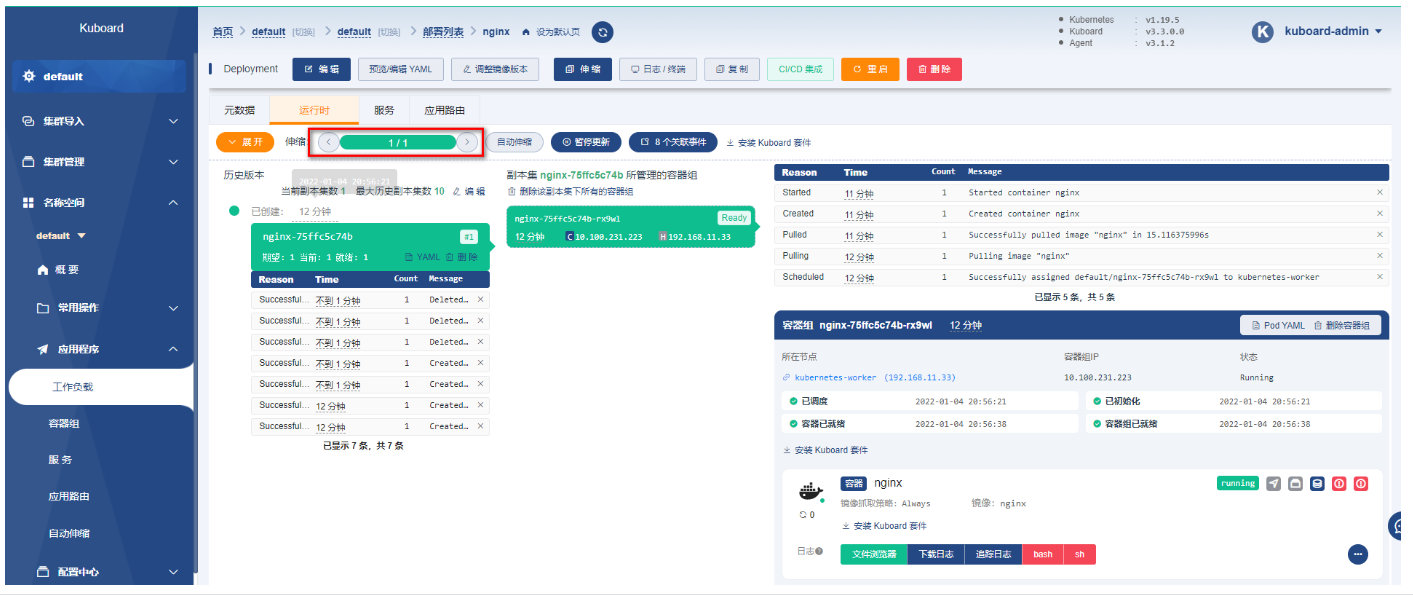Click the 设为默认页 home icon link
The image size is (1413, 595).
click(x=551, y=32)
